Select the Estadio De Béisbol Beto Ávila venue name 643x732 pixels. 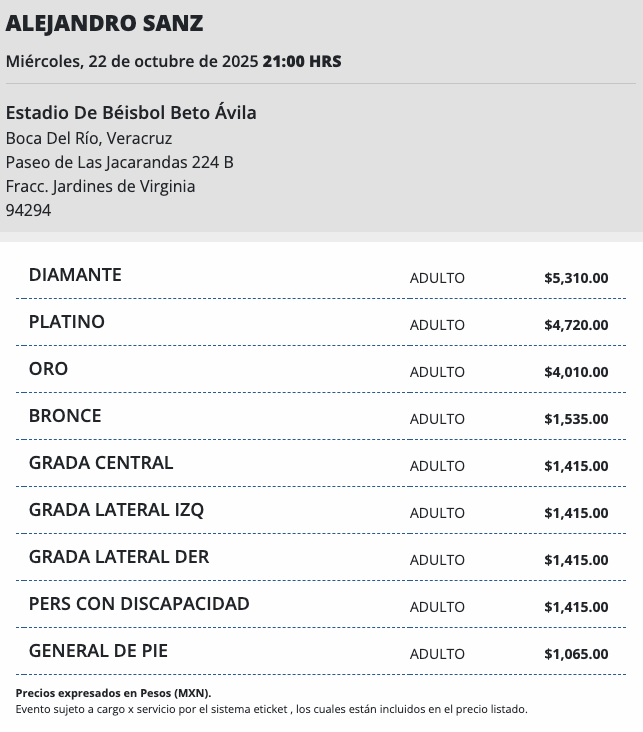tap(131, 112)
